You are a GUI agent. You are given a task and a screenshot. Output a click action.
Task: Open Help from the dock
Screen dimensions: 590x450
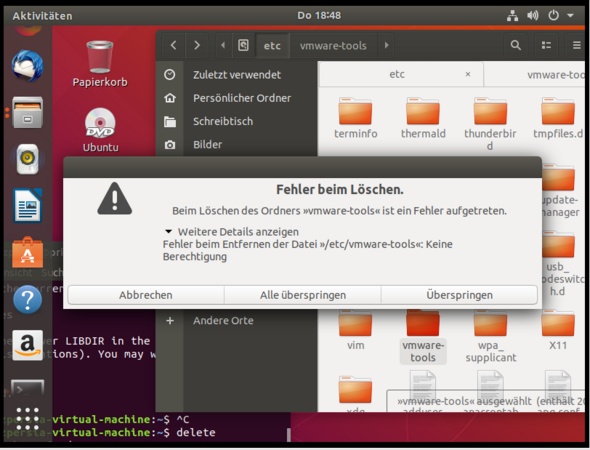(27, 299)
